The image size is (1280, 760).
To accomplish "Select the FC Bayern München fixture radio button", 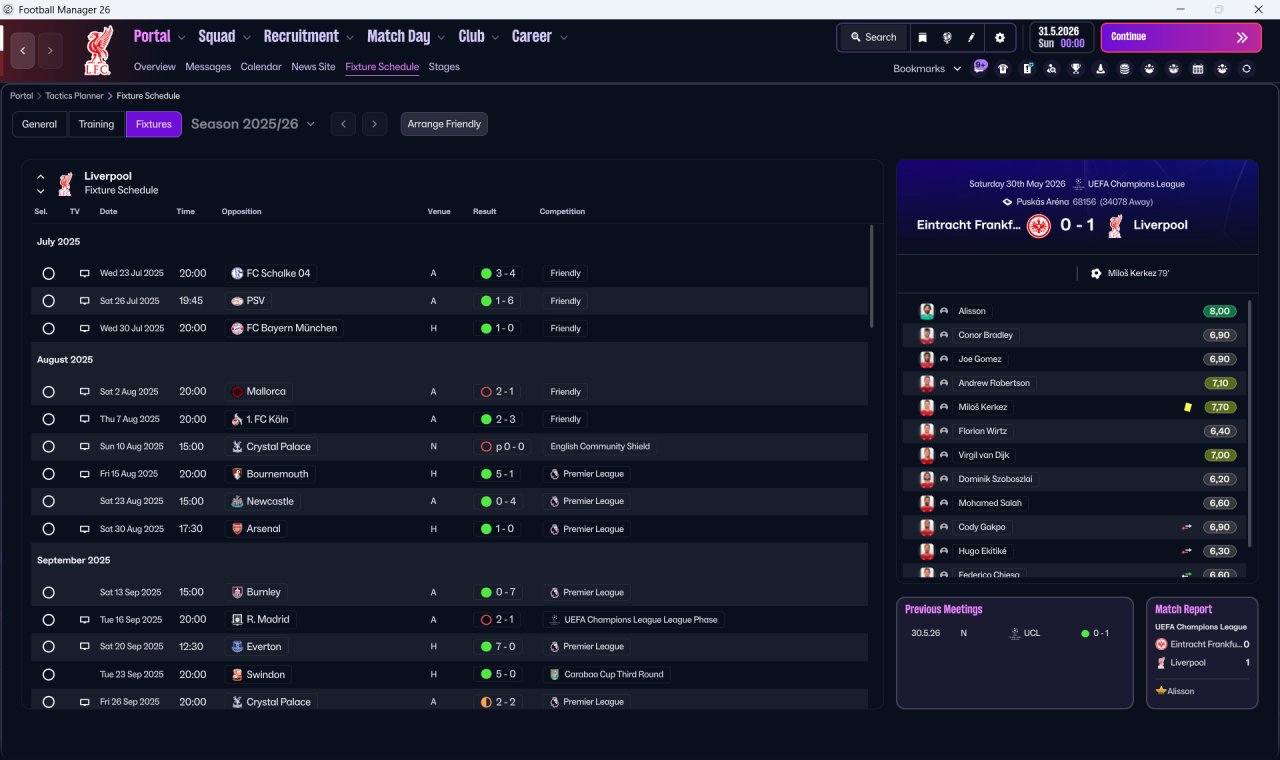I will coord(48,328).
